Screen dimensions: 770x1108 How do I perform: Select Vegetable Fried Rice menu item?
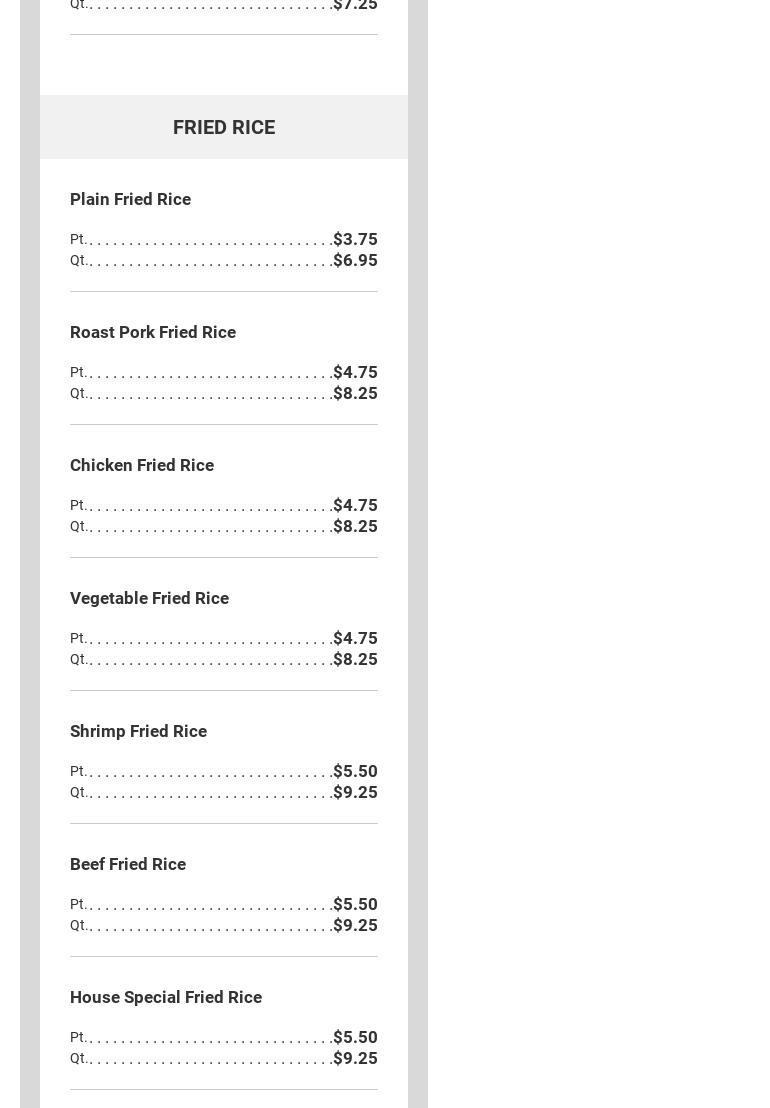point(149,598)
